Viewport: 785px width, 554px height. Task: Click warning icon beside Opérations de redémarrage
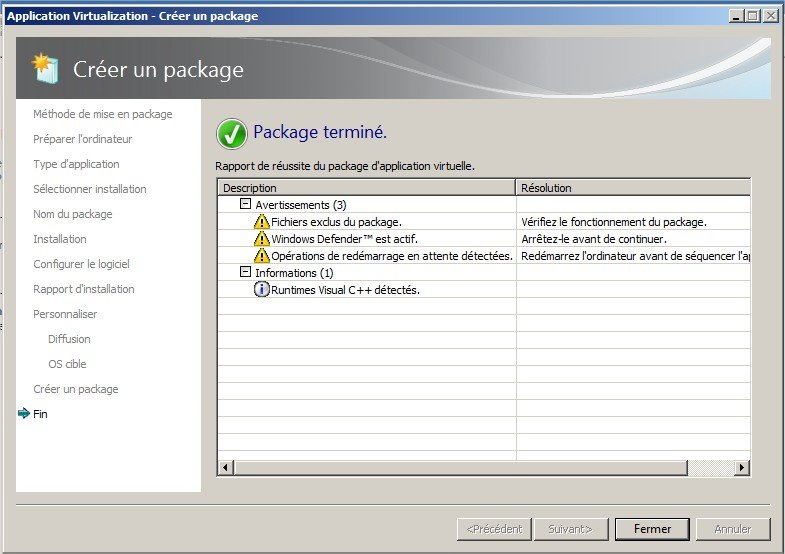[x=262, y=256]
